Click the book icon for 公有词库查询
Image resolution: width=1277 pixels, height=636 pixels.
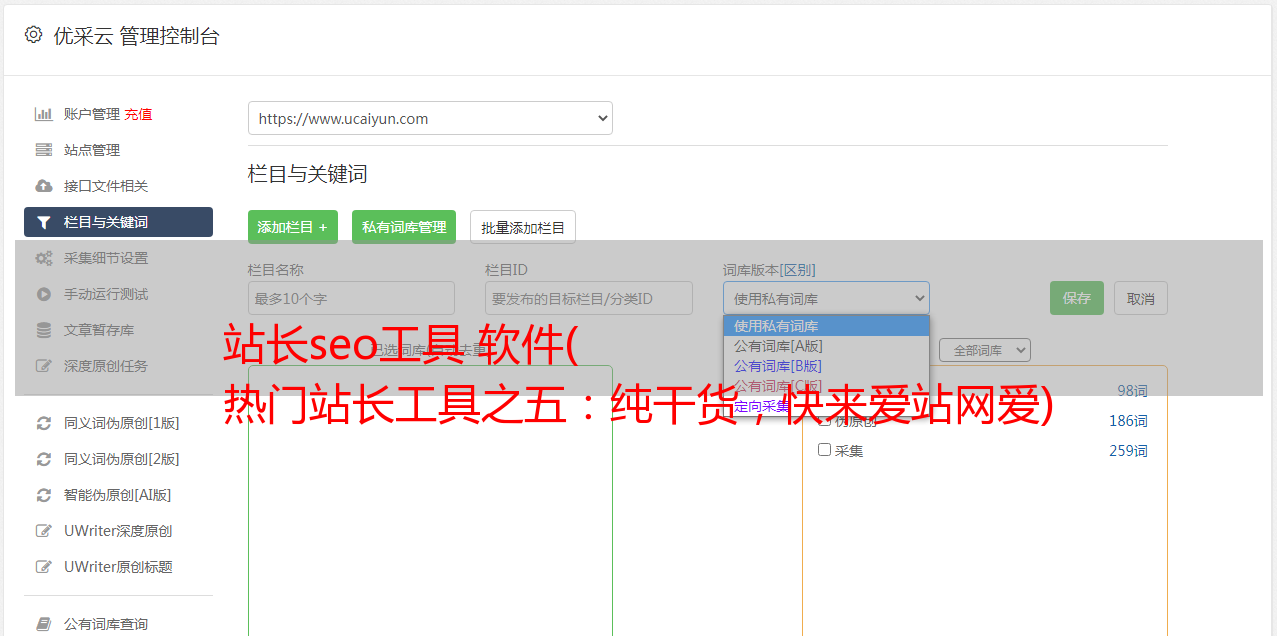tap(43, 624)
